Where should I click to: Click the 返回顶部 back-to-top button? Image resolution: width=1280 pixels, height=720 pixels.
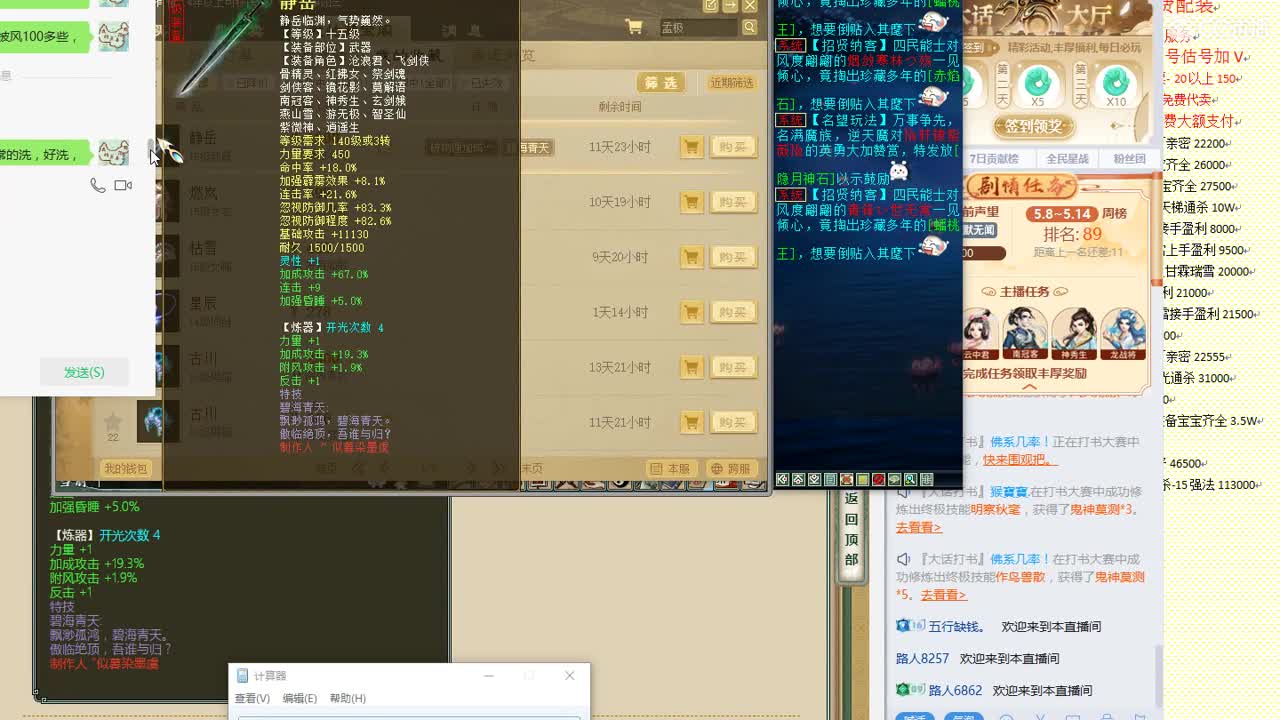tap(851, 529)
